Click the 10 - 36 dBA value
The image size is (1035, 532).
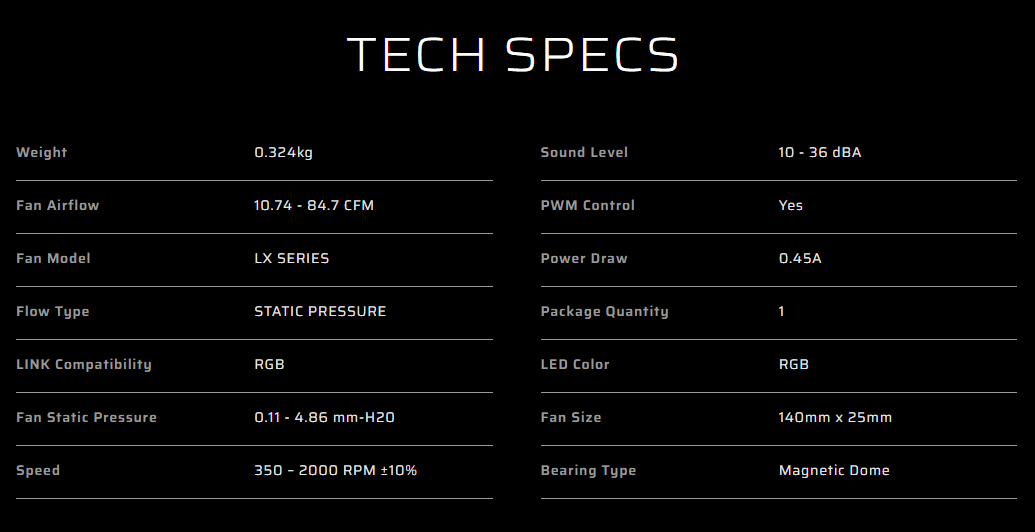click(820, 152)
